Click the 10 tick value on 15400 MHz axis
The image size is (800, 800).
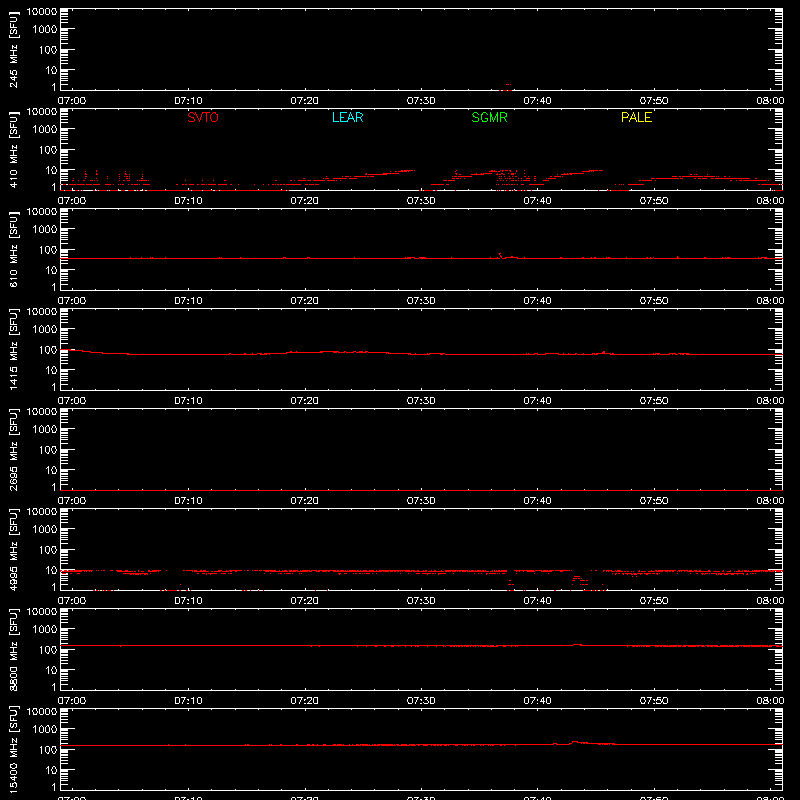(51, 770)
